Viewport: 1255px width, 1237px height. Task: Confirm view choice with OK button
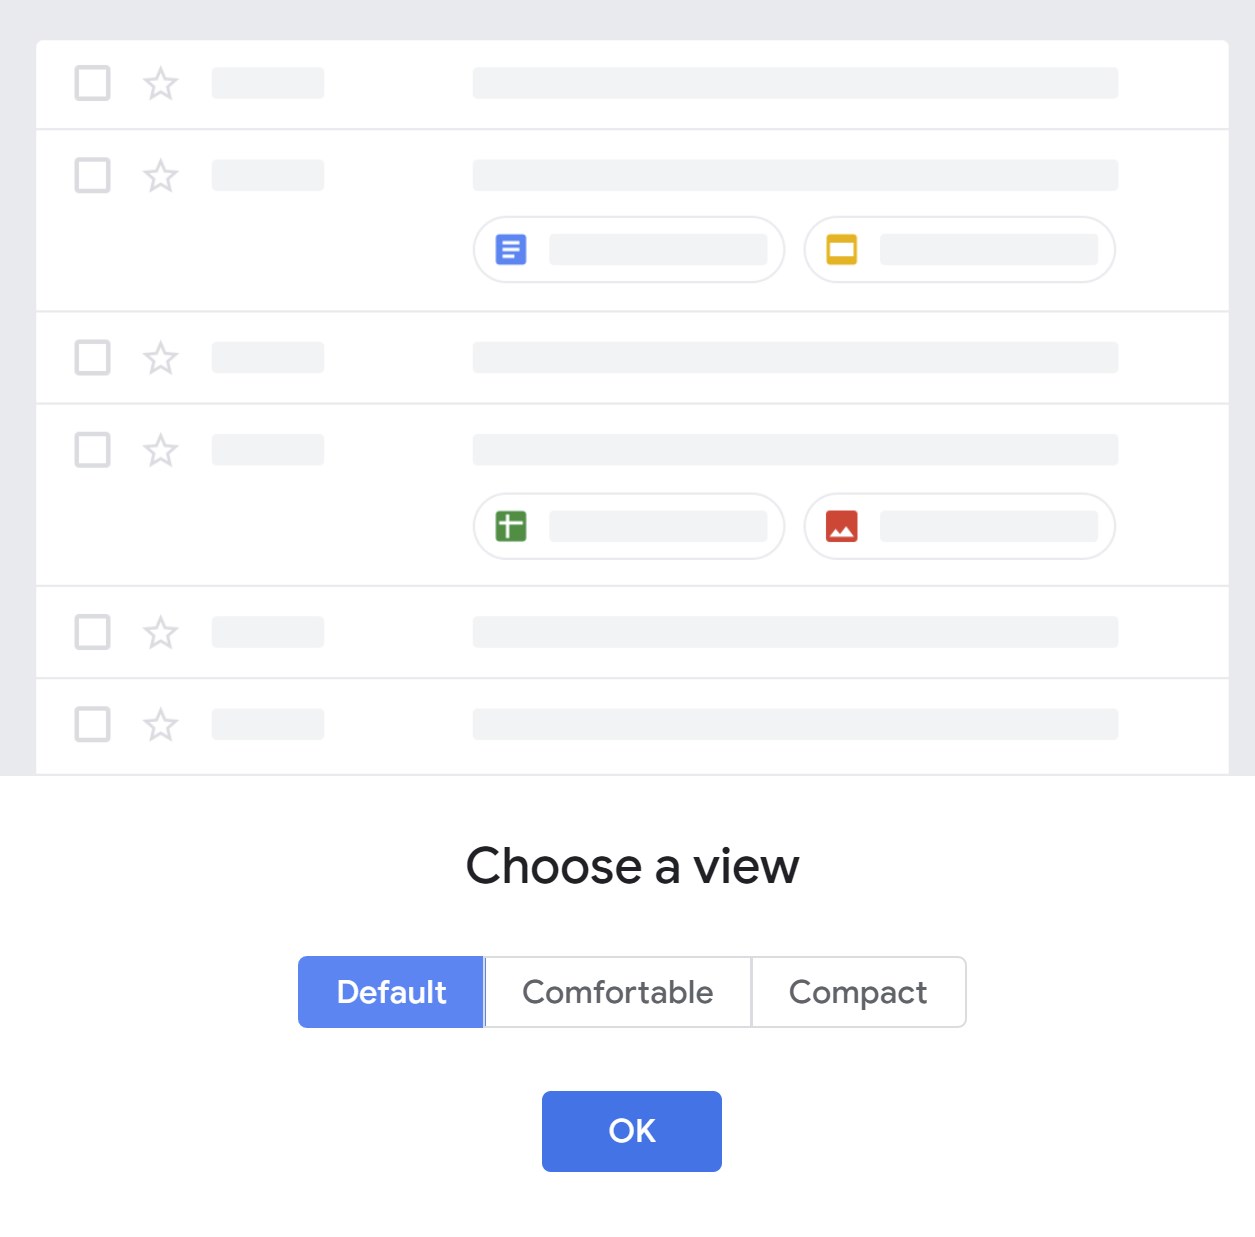[x=631, y=1130]
